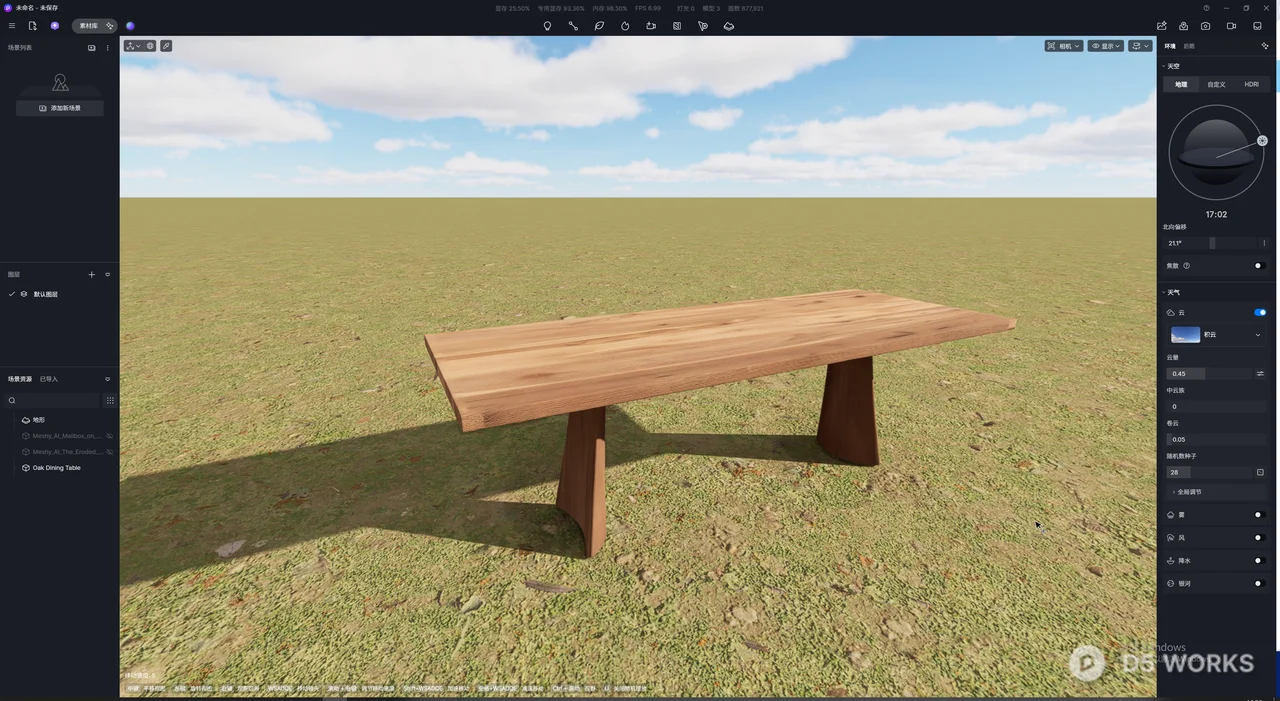Viewport: 1280px width, 701px height.
Task: Open the viewport layout dropdown beside 显示
Action: [1140, 46]
